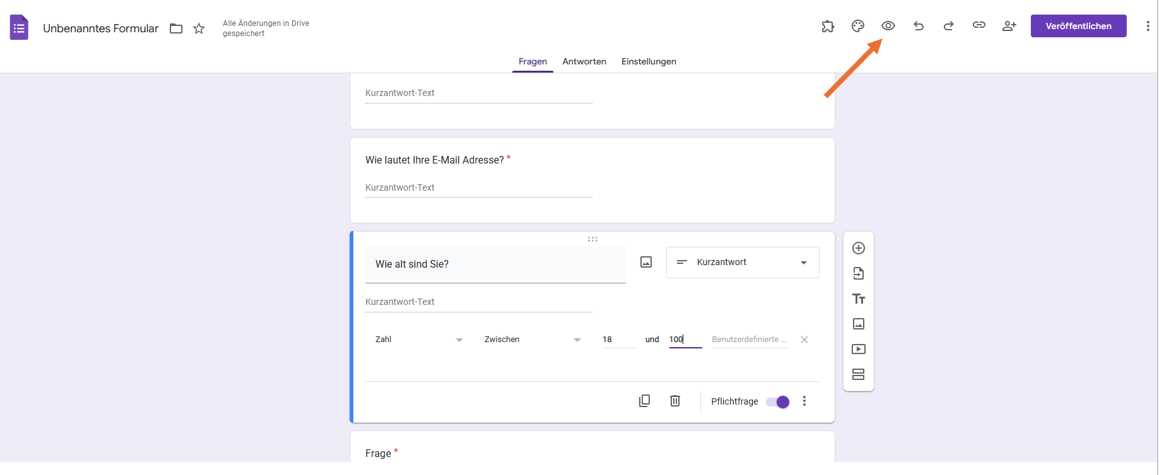Add title and description block
Viewport: 1159px width, 475px height.
[x=858, y=299]
